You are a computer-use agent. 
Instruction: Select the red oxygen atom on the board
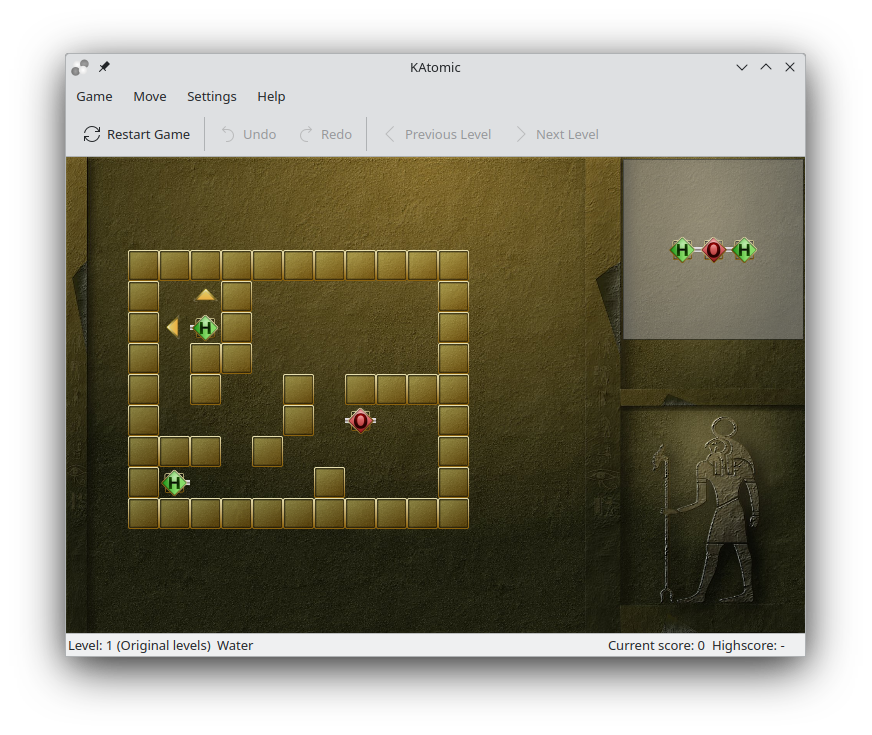point(360,421)
